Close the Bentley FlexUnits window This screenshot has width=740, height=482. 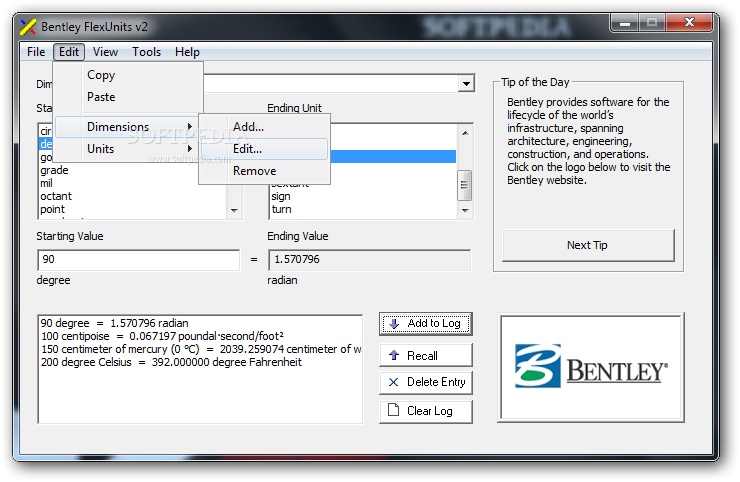point(689,23)
